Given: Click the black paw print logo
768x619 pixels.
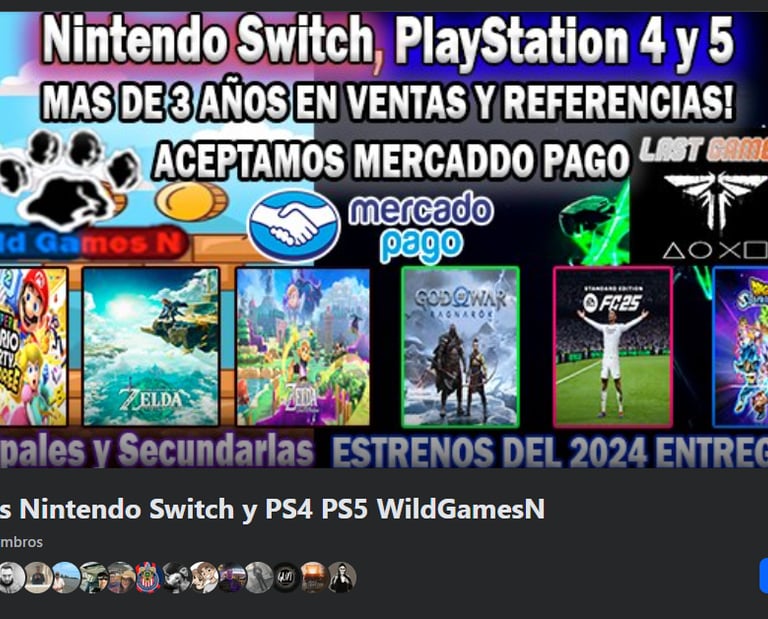Looking at the screenshot, I should (x=69, y=181).
